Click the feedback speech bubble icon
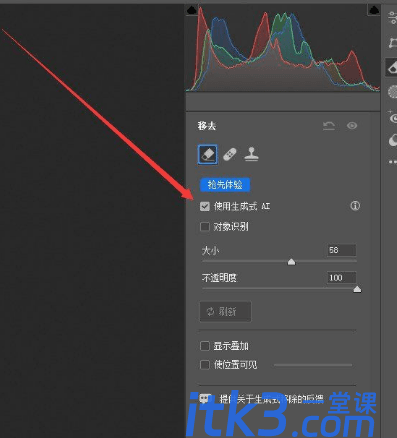The width and height of the screenshot is (397, 438). coord(205,398)
